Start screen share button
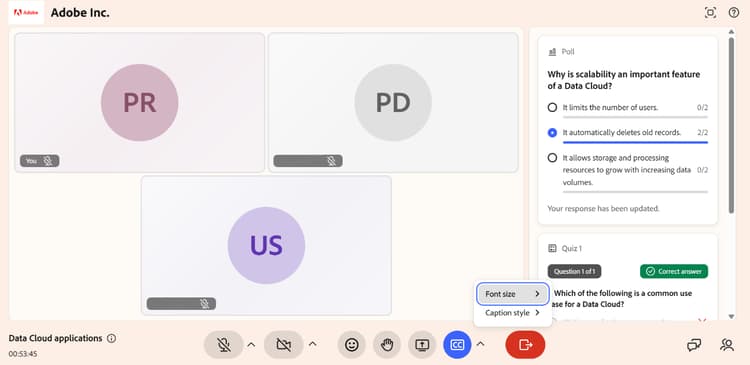Image resolution: width=750 pixels, height=365 pixels. [422, 344]
